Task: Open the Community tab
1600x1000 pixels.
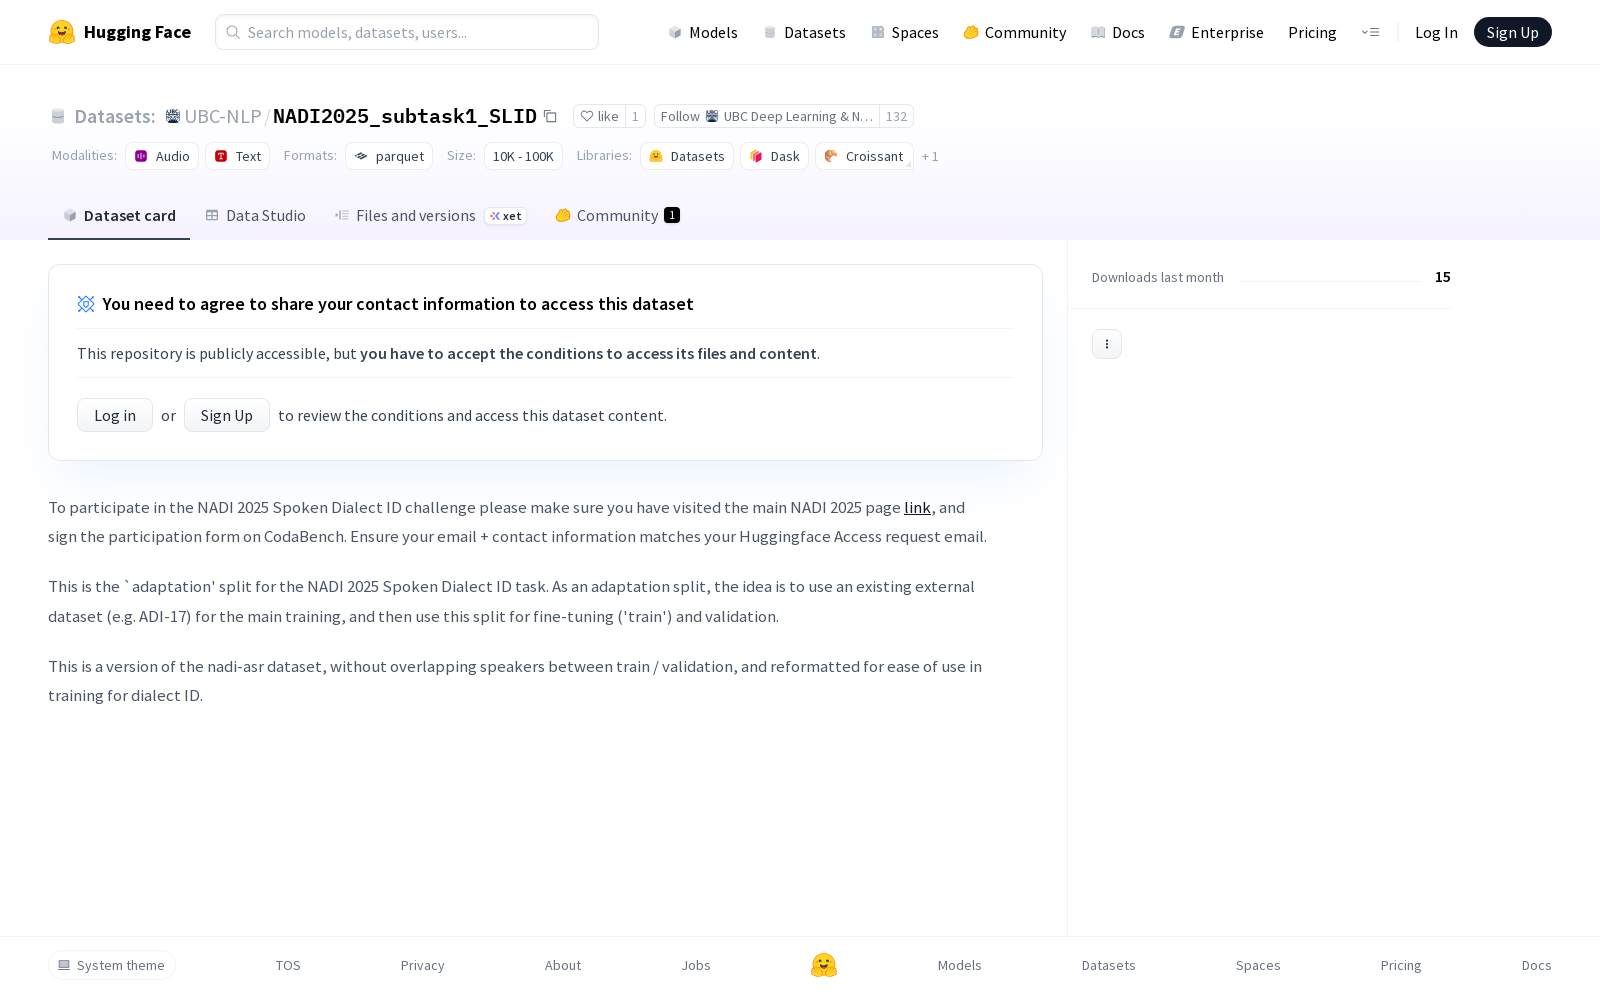Action: [x=618, y=215]
